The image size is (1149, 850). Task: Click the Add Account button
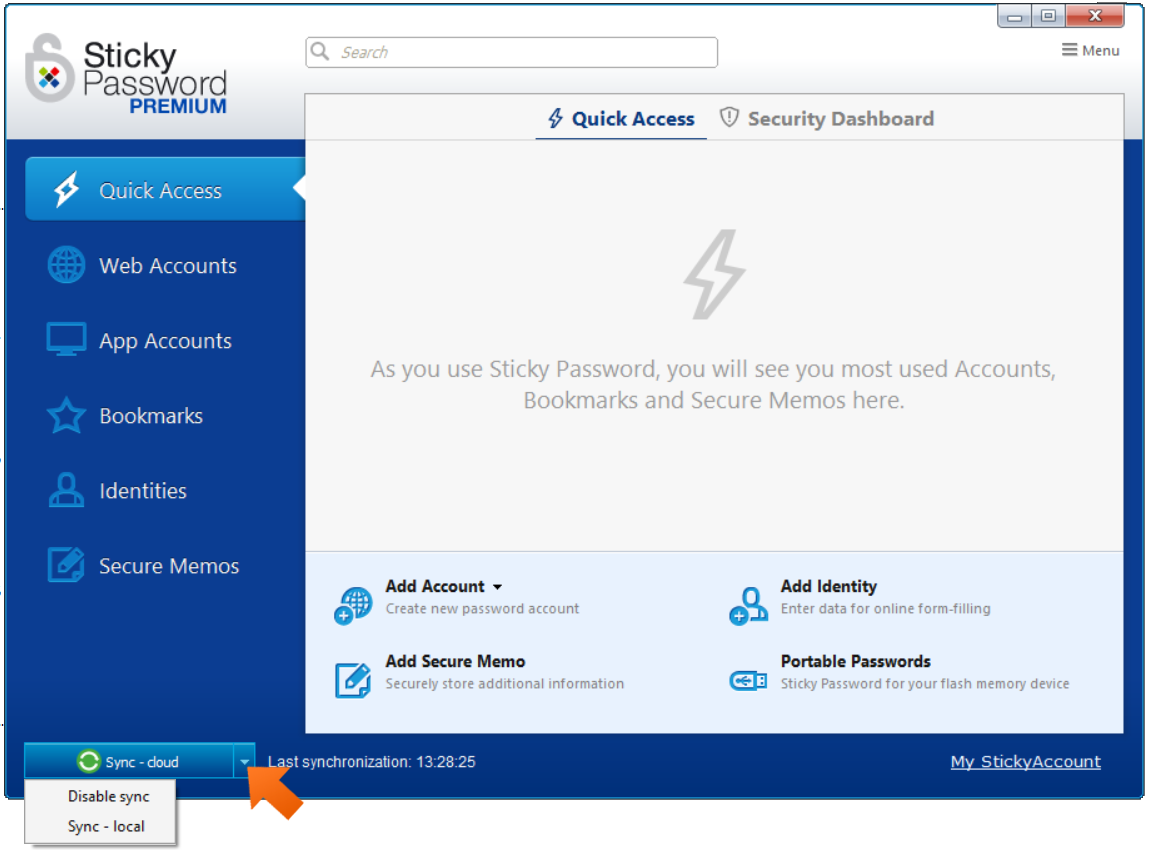[435, 586]
